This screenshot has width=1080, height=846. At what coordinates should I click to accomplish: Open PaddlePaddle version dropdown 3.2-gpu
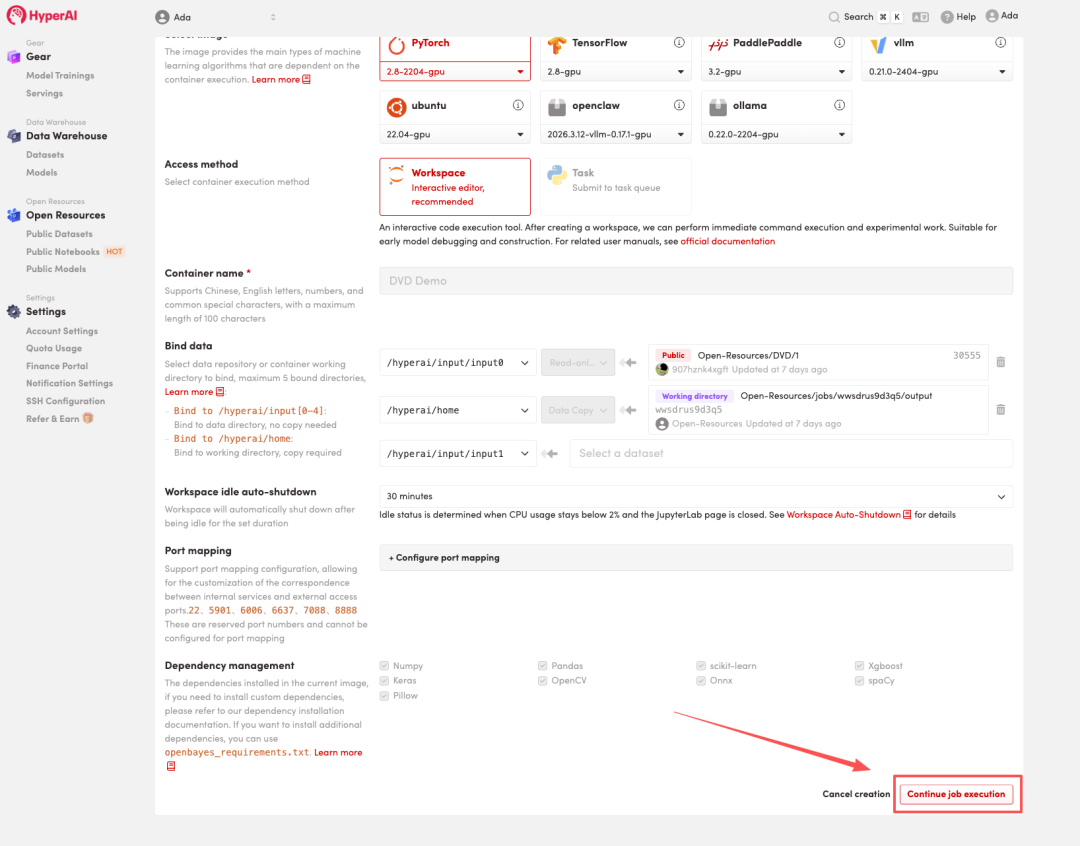coord(776,72)
